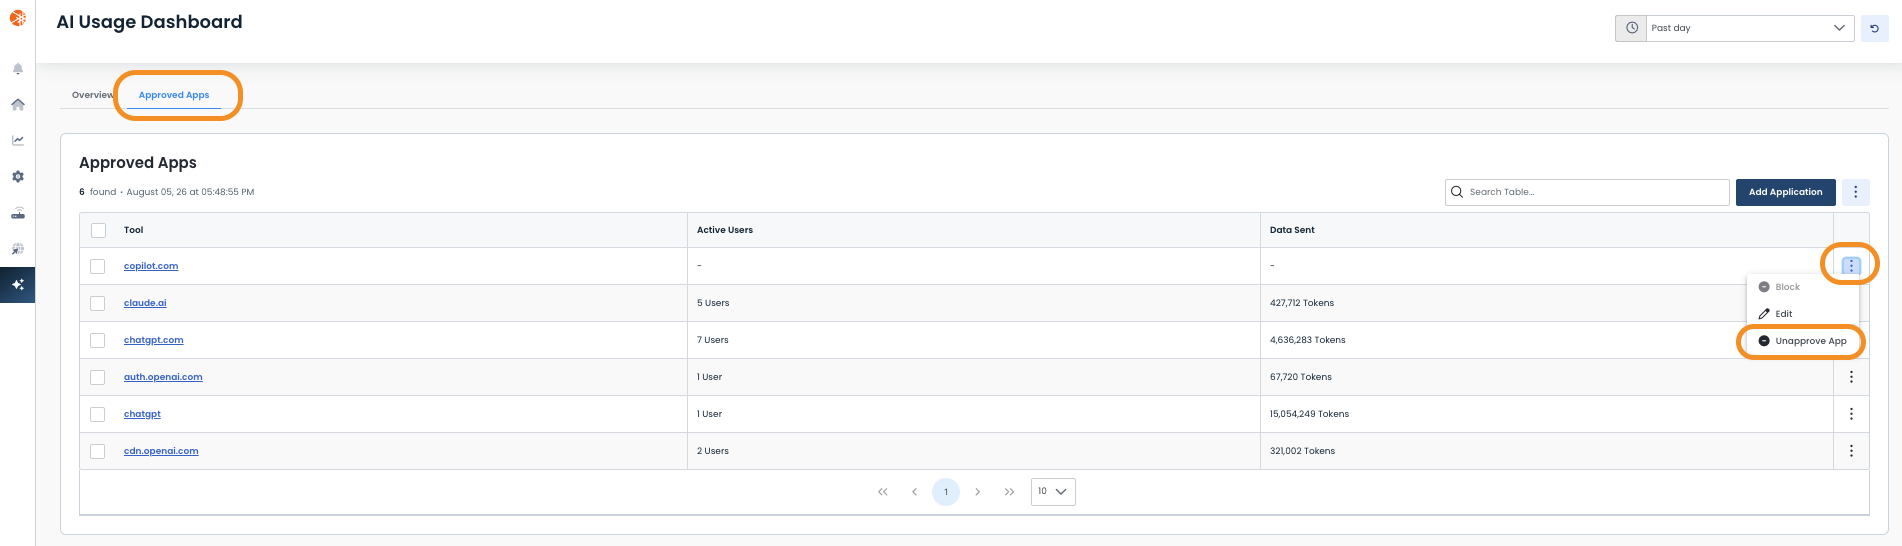Select all rows with the header checkbox
Image resolution: width=1902 pixels, height=546 pixels.
click(98, 230)
